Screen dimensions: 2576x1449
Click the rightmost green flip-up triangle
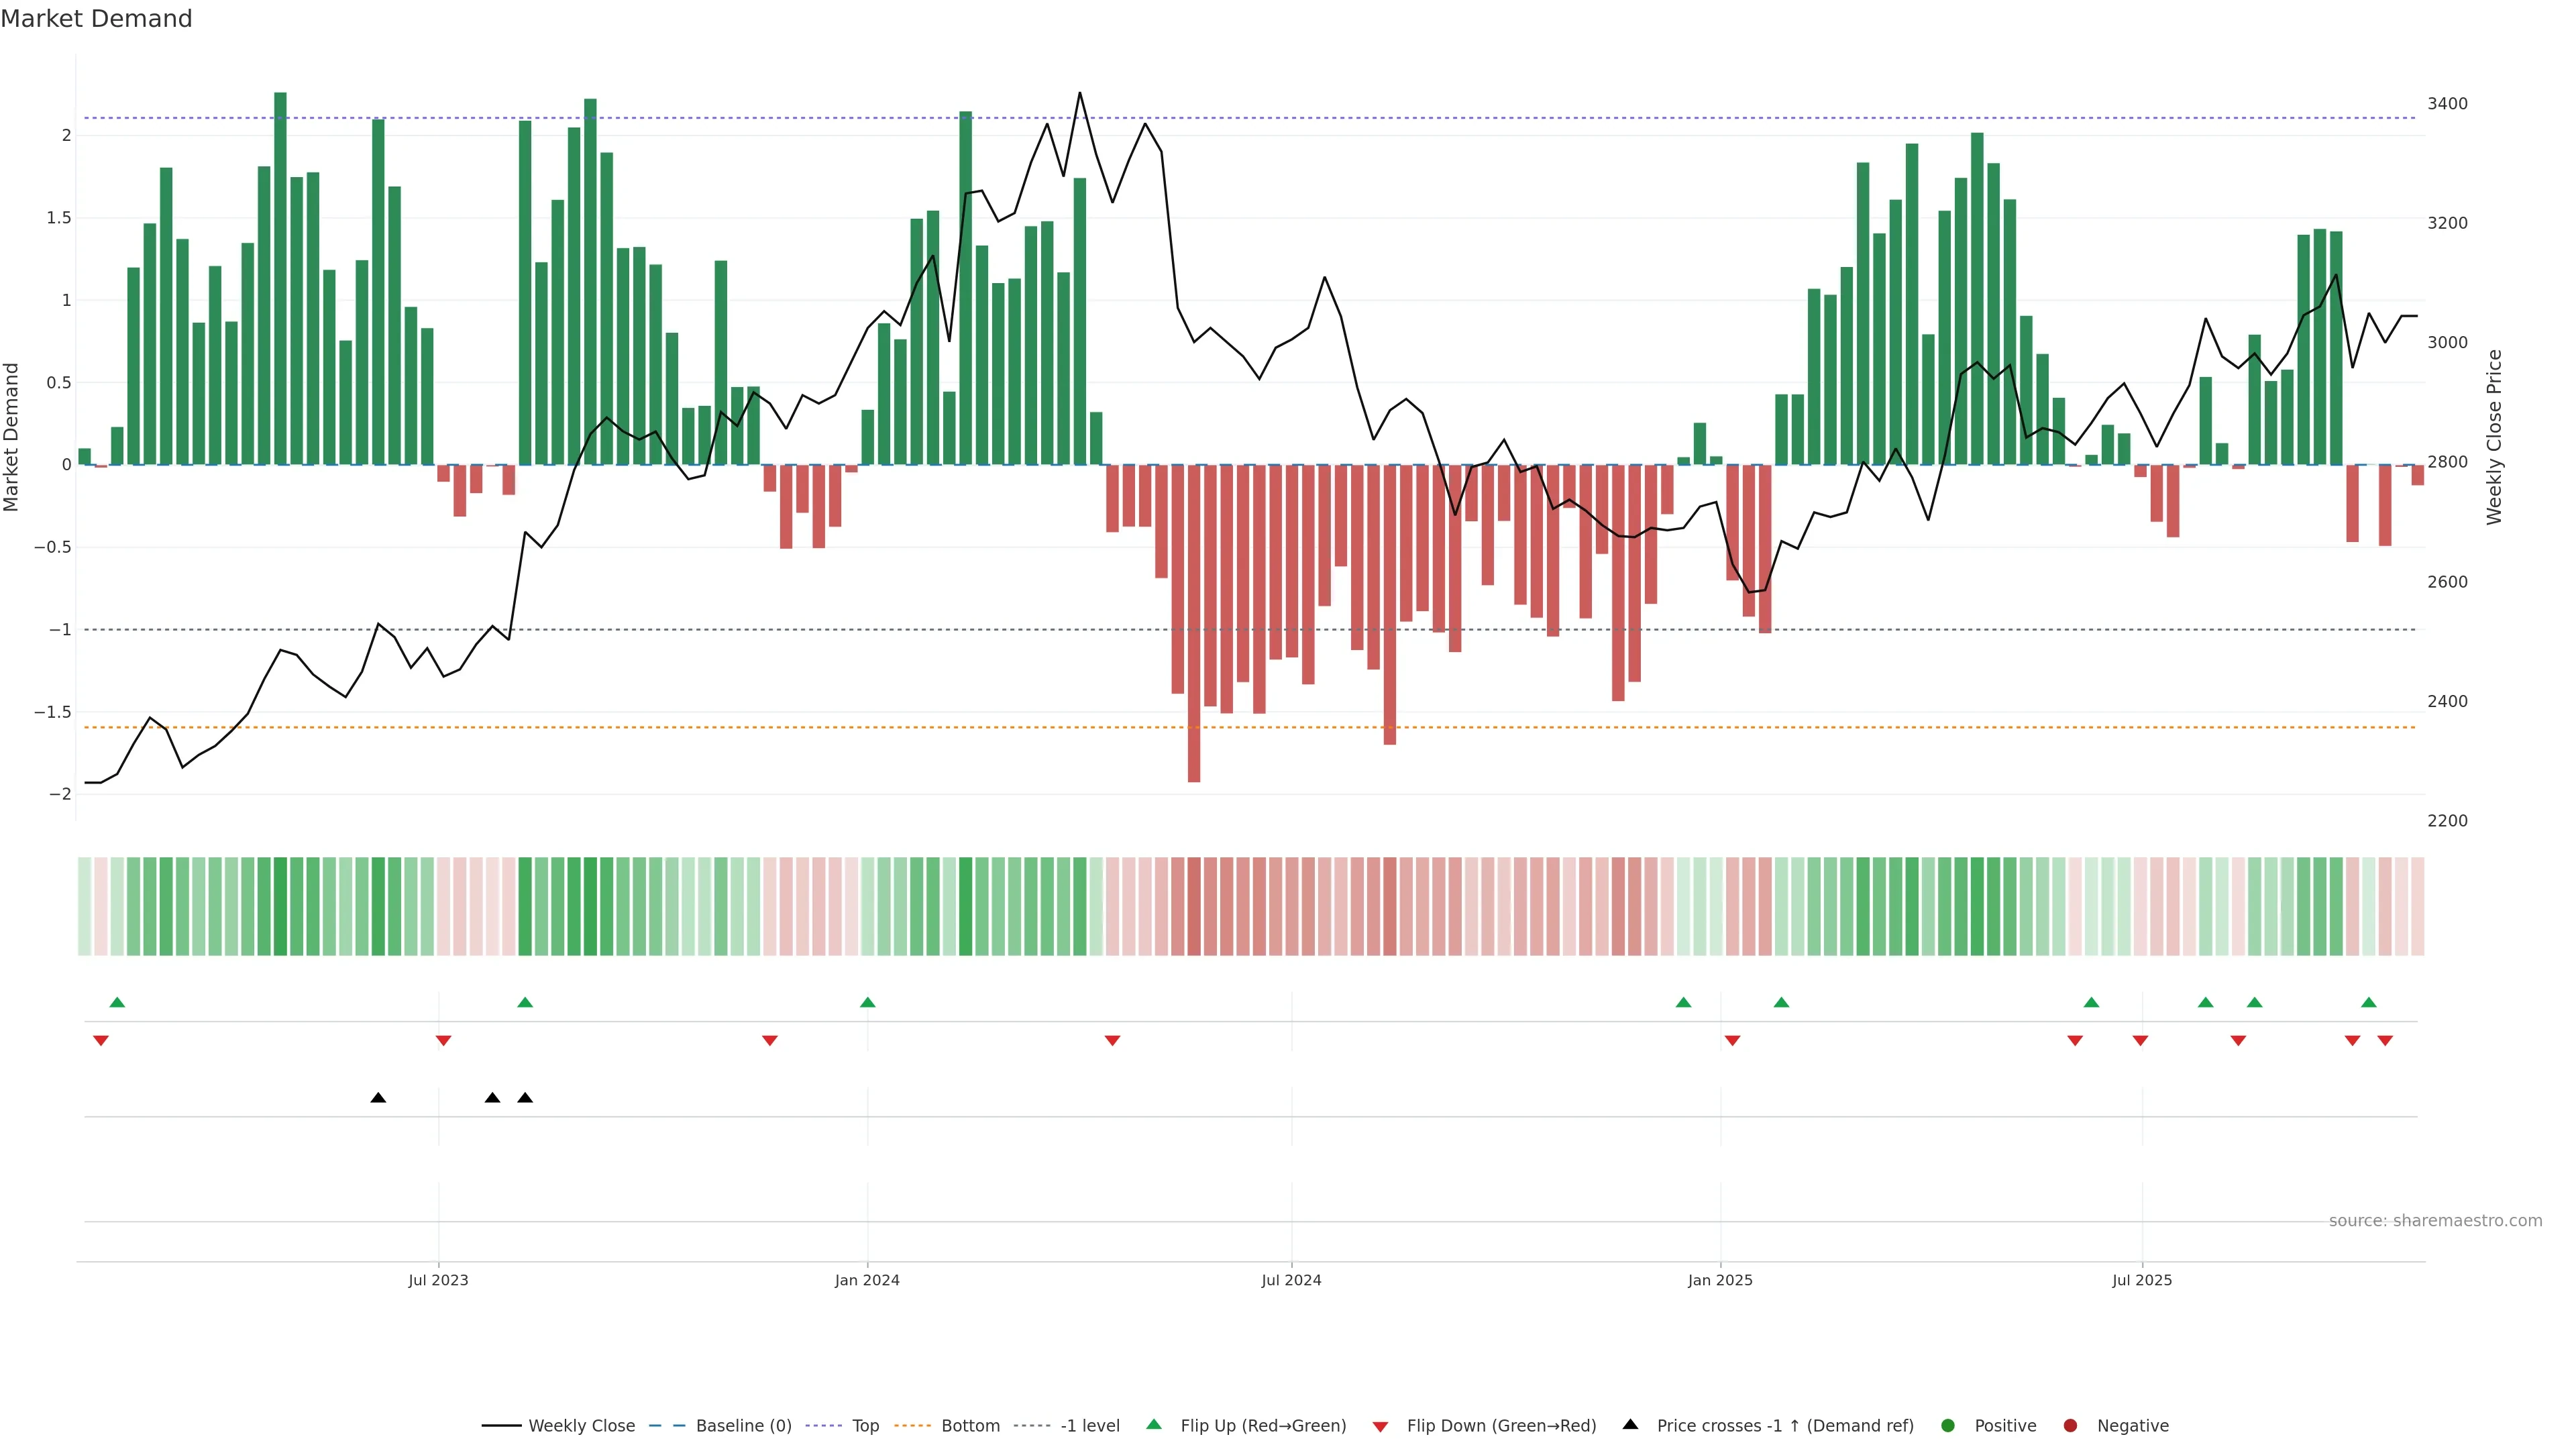tap(2368, 1002)
